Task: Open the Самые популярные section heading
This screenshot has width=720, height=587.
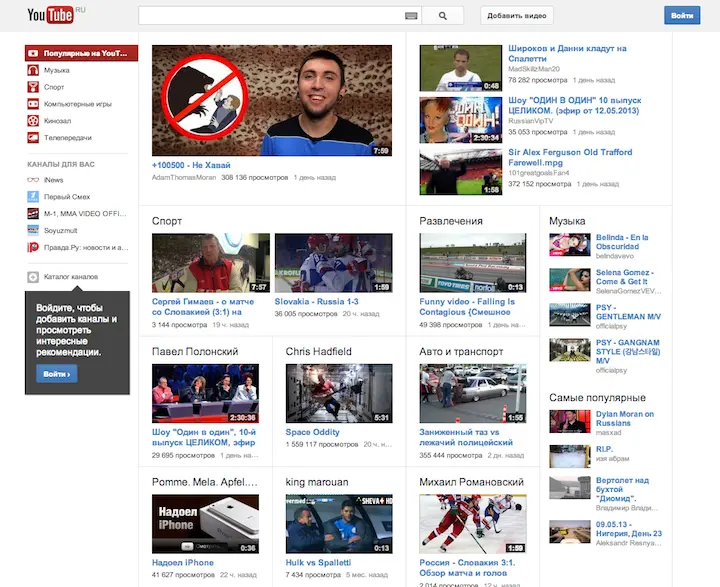Action: coord(597,398)
